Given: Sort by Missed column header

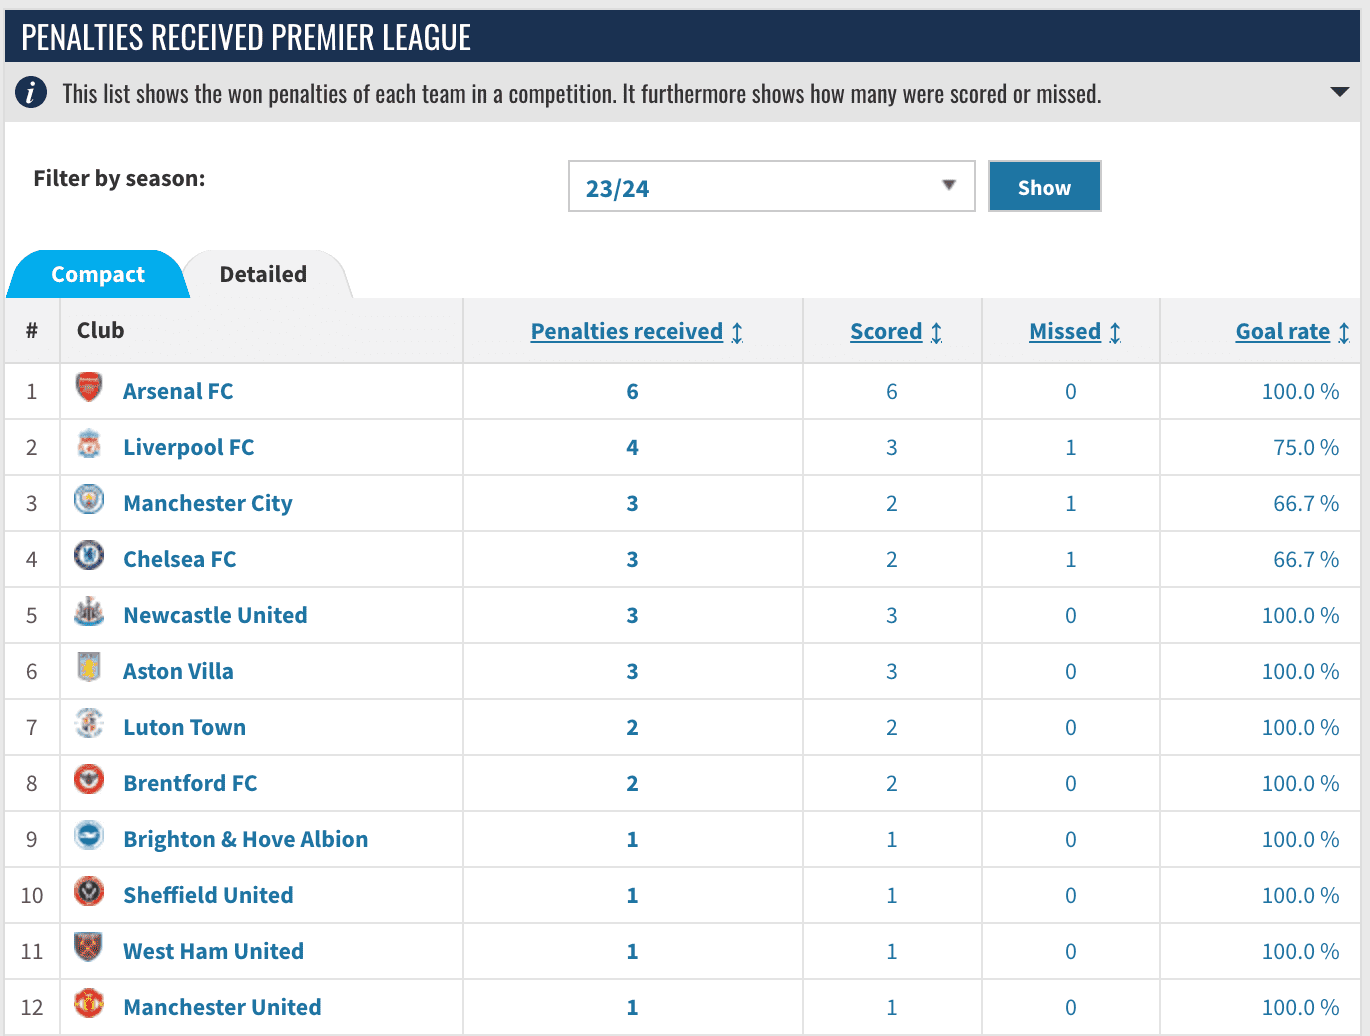Looking at the screenshot, I should [1065, 331].
